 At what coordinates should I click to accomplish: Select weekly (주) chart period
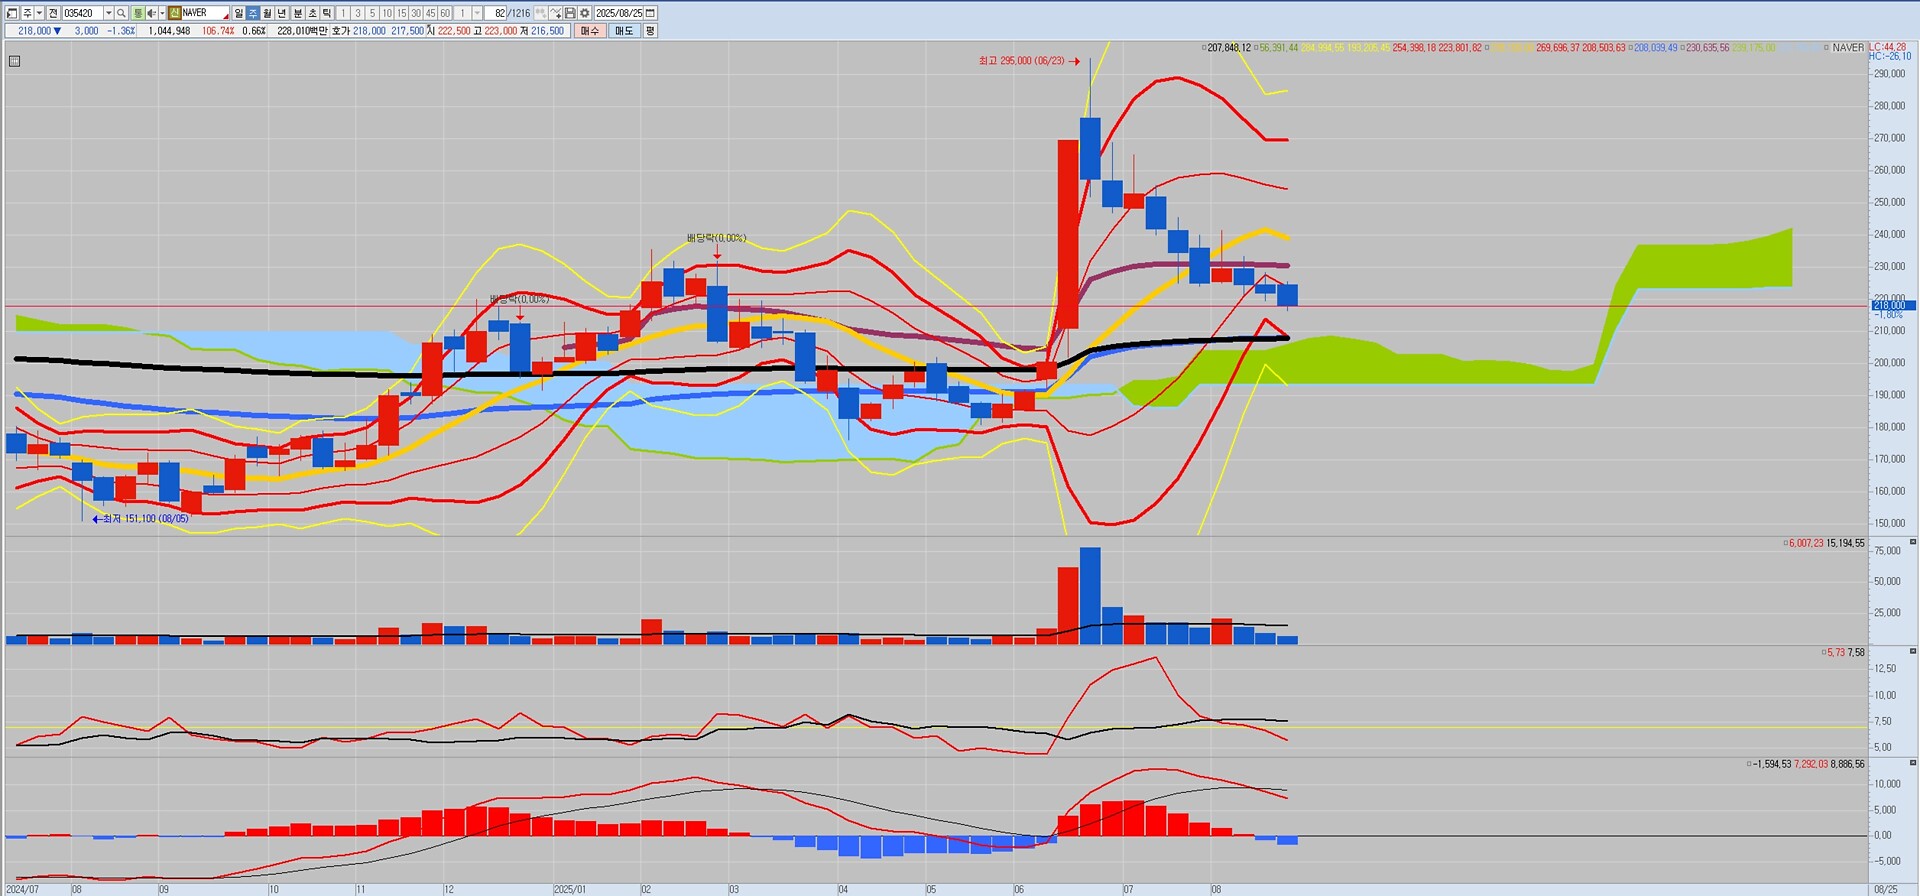(253, 13)
